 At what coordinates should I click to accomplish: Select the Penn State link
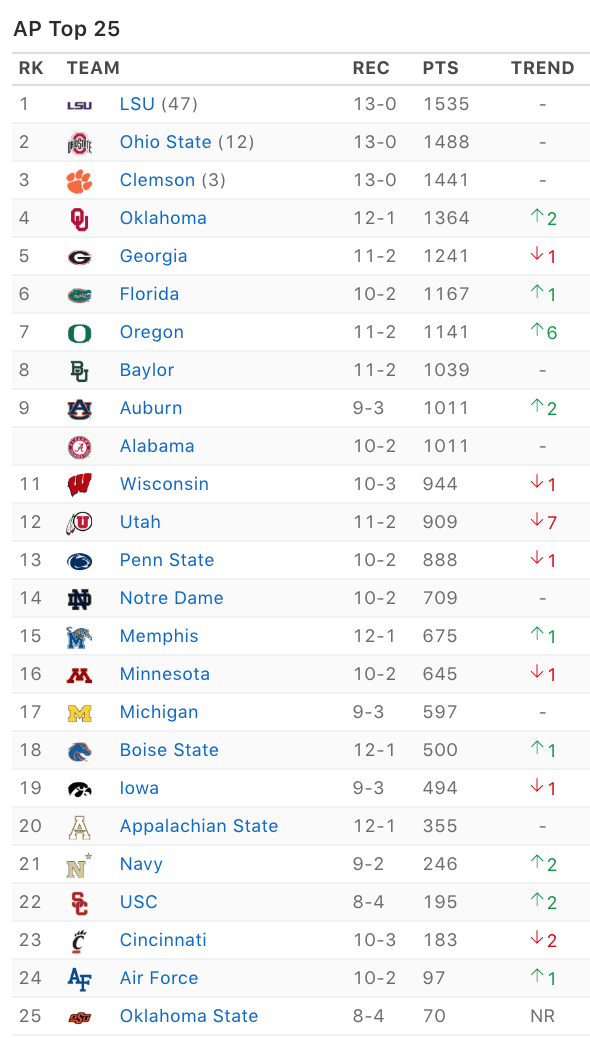(x=167, y=560)
